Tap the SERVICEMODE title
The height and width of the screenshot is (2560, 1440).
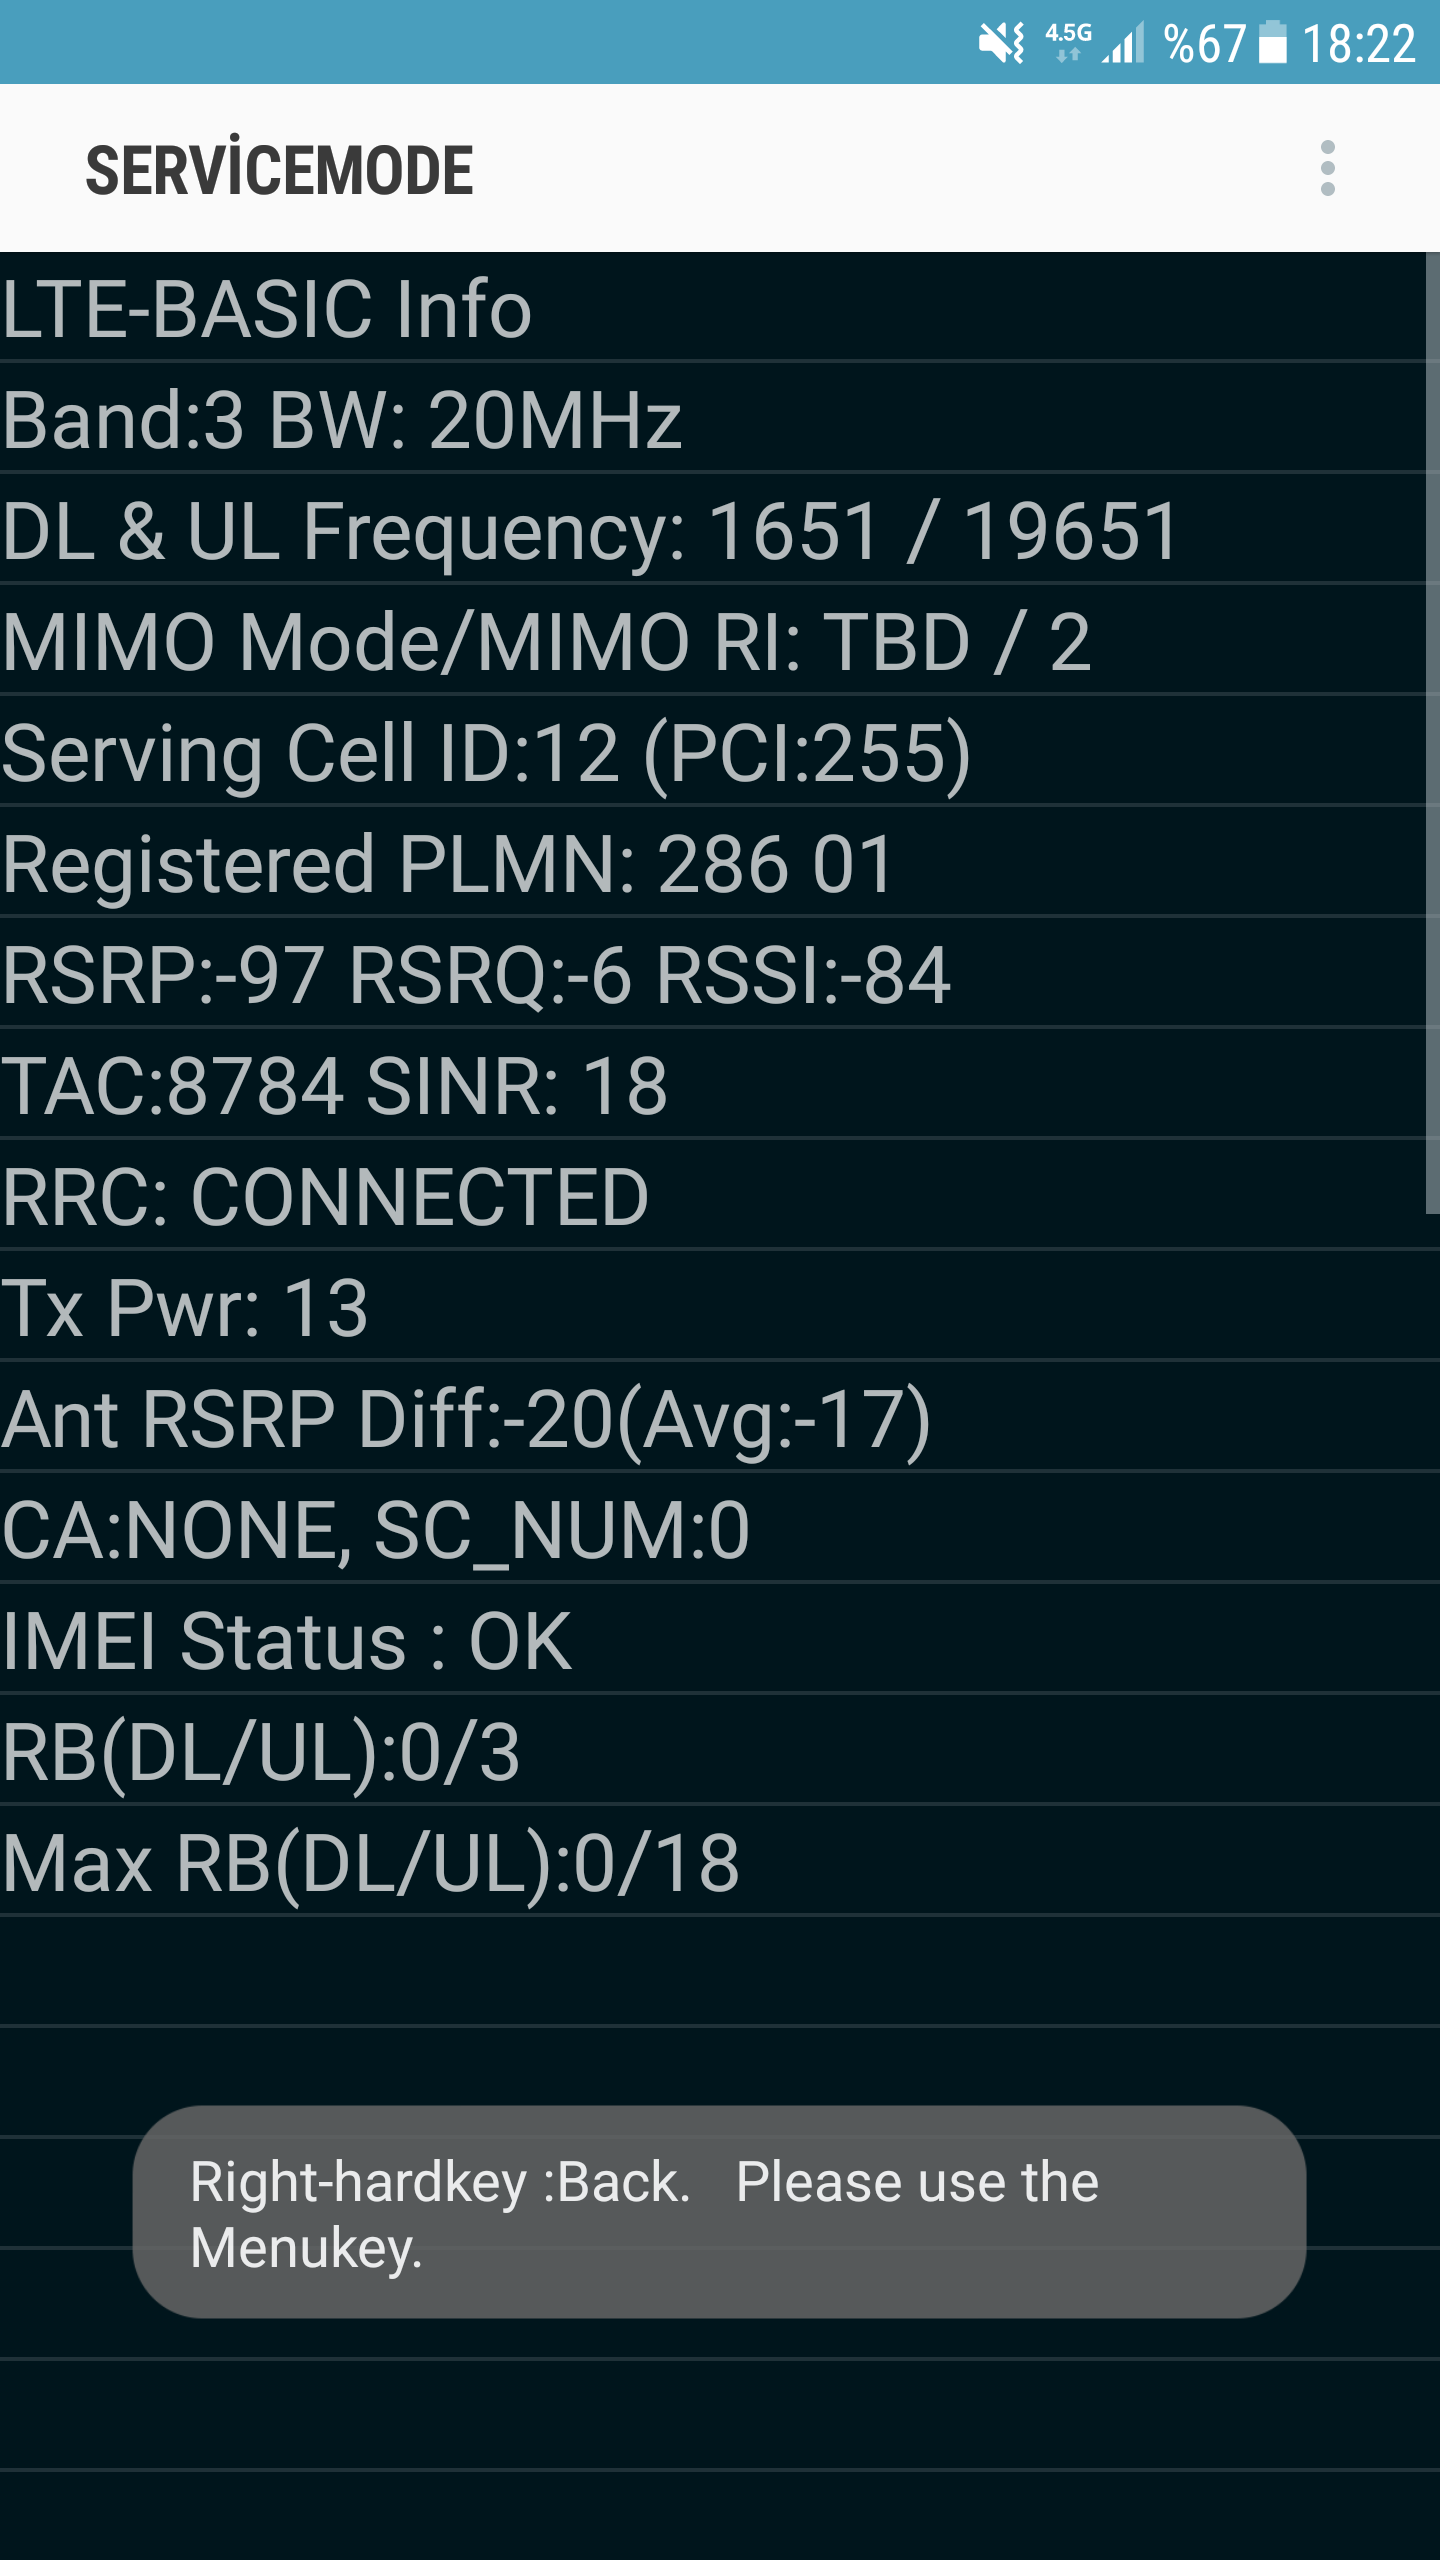[279, 168]
